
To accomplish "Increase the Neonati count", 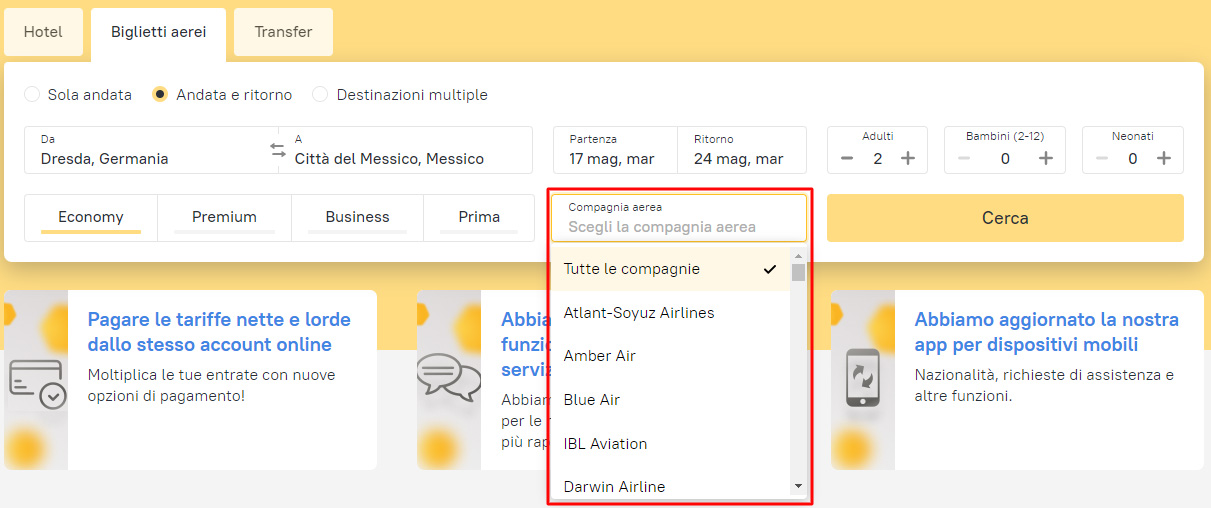I will (x=1163, y=158).
